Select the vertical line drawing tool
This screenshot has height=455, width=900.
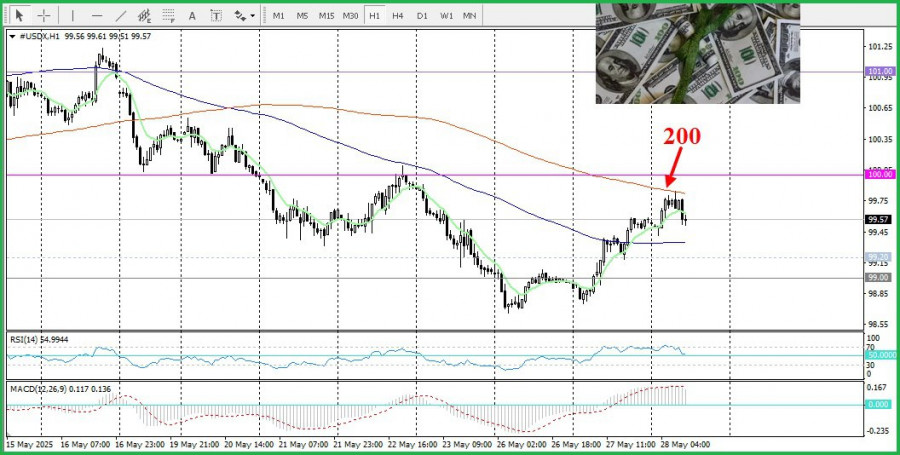(72, 15)
